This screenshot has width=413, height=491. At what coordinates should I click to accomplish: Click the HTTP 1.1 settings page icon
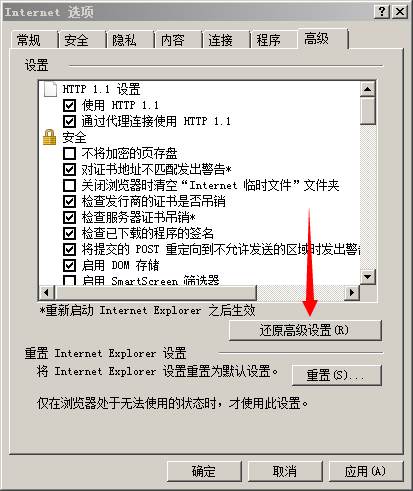(x=50, y=89)
